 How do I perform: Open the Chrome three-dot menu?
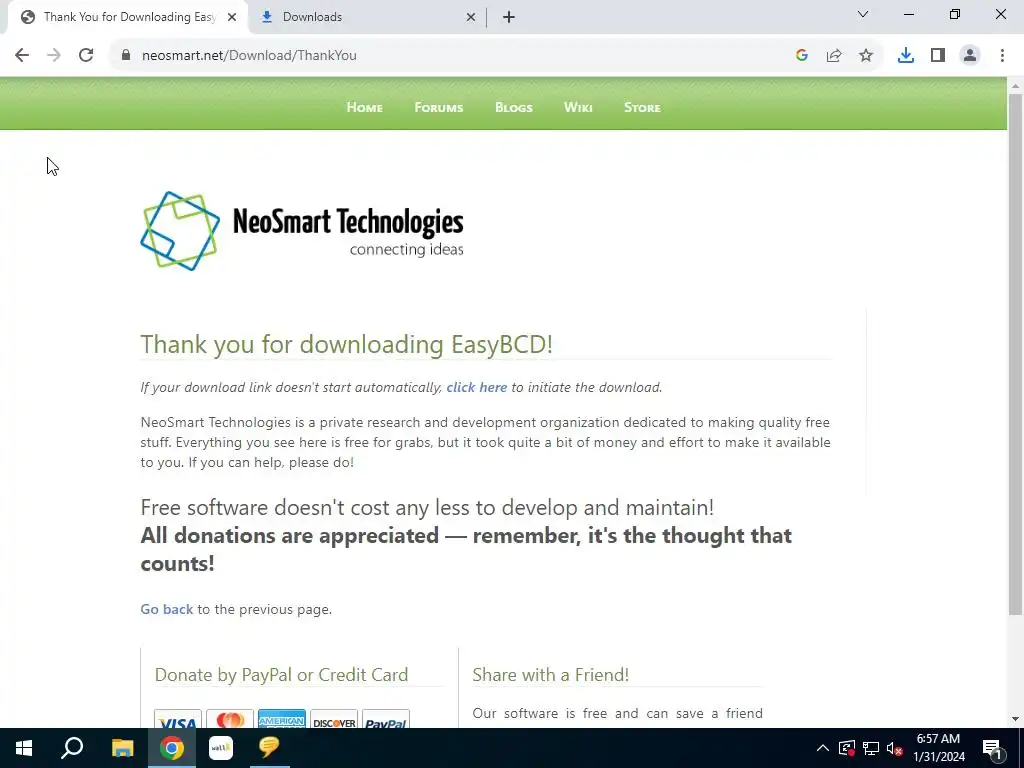1002,56
